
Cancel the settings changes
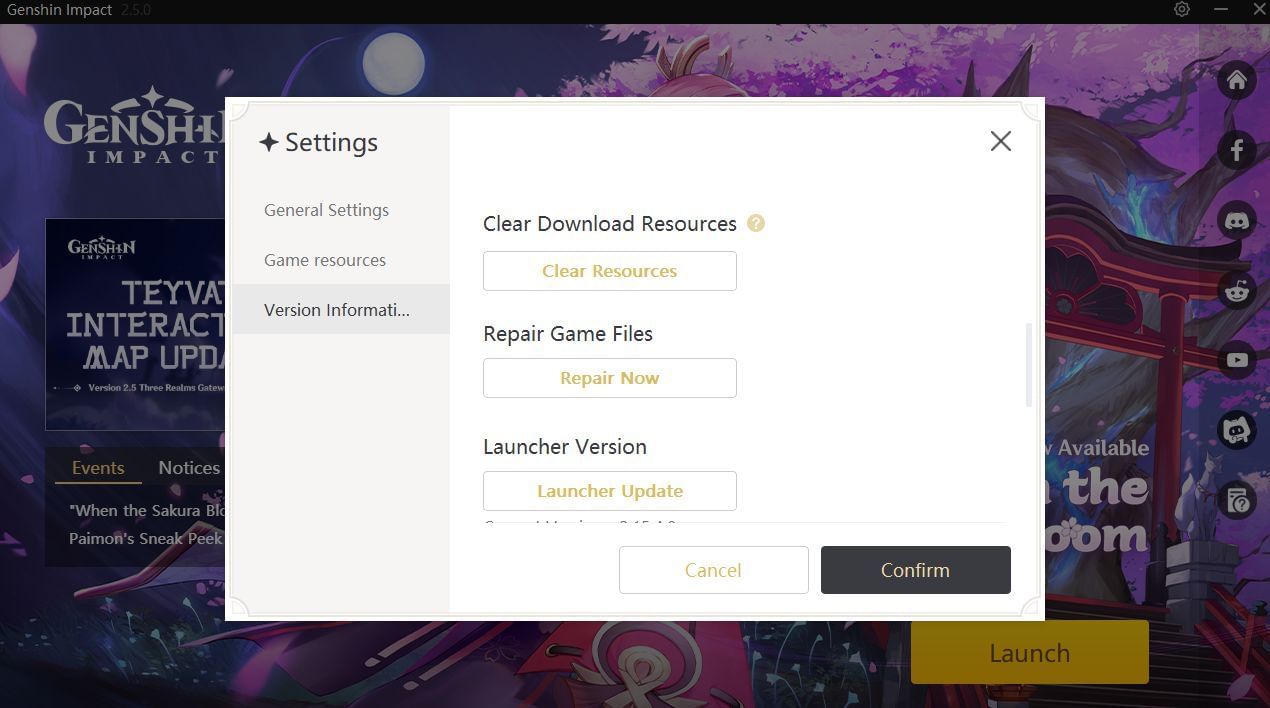point(713,570)
